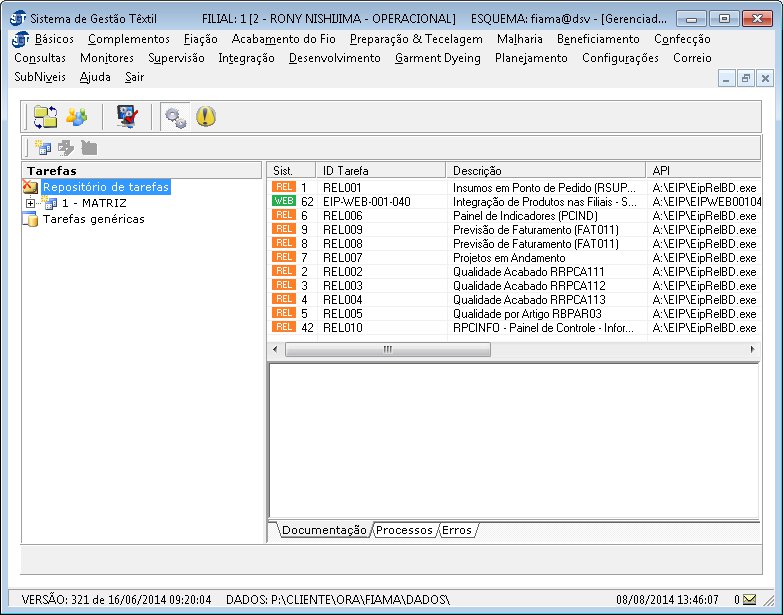This screenshot has height=615, width=783.
Task: Open the Ajuda menu
Action: coord(95,77)
